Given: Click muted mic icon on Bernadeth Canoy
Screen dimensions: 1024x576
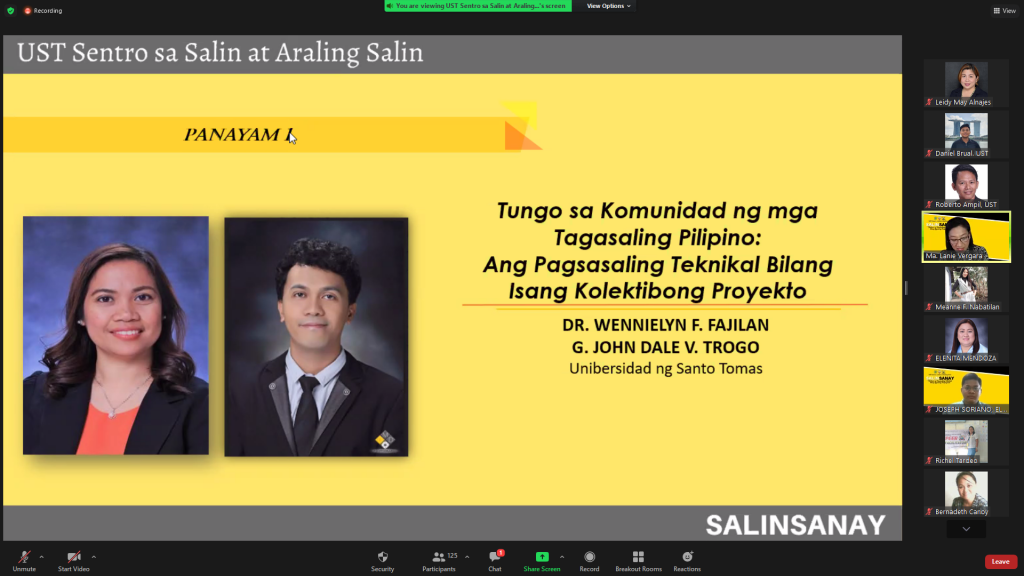Looking at the screenshot, I should [x=929, y=511].
